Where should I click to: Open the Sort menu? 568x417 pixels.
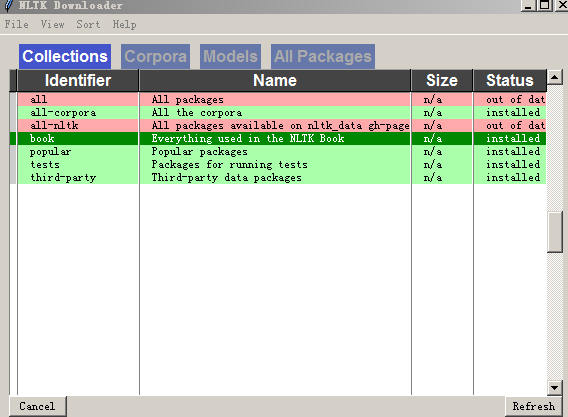pos(88,24)
